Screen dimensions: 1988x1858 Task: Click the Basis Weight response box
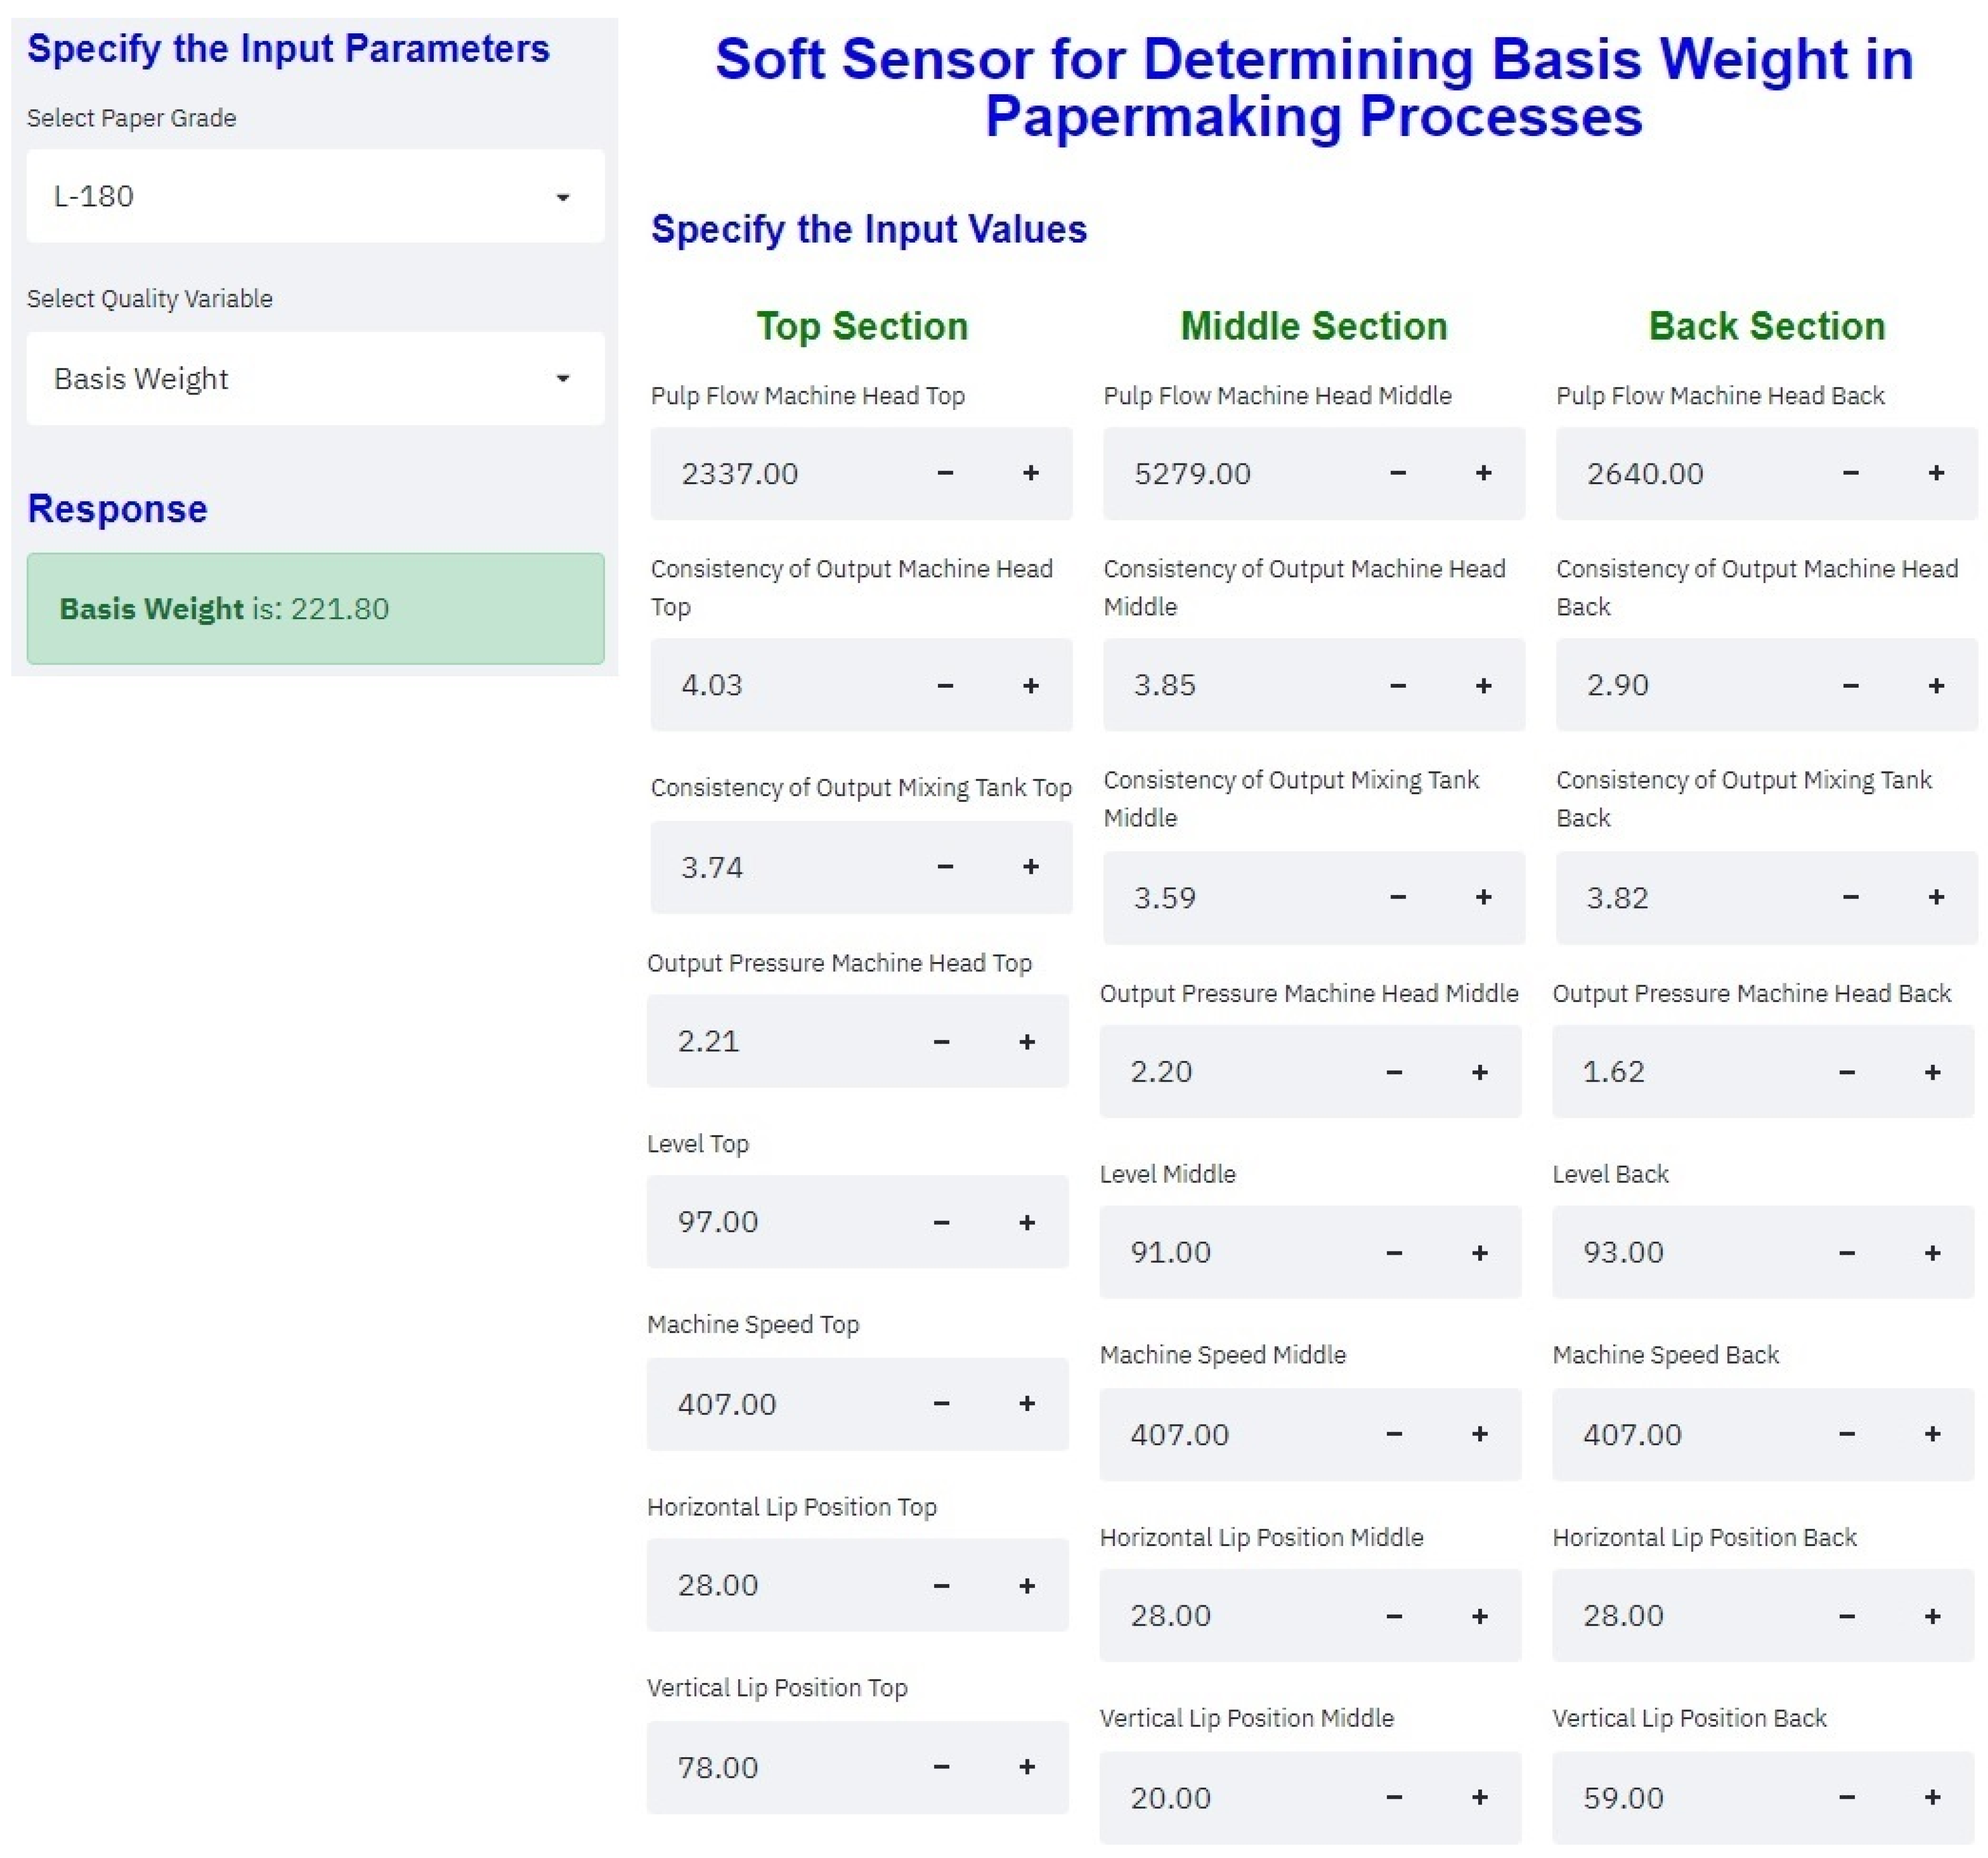315,608
